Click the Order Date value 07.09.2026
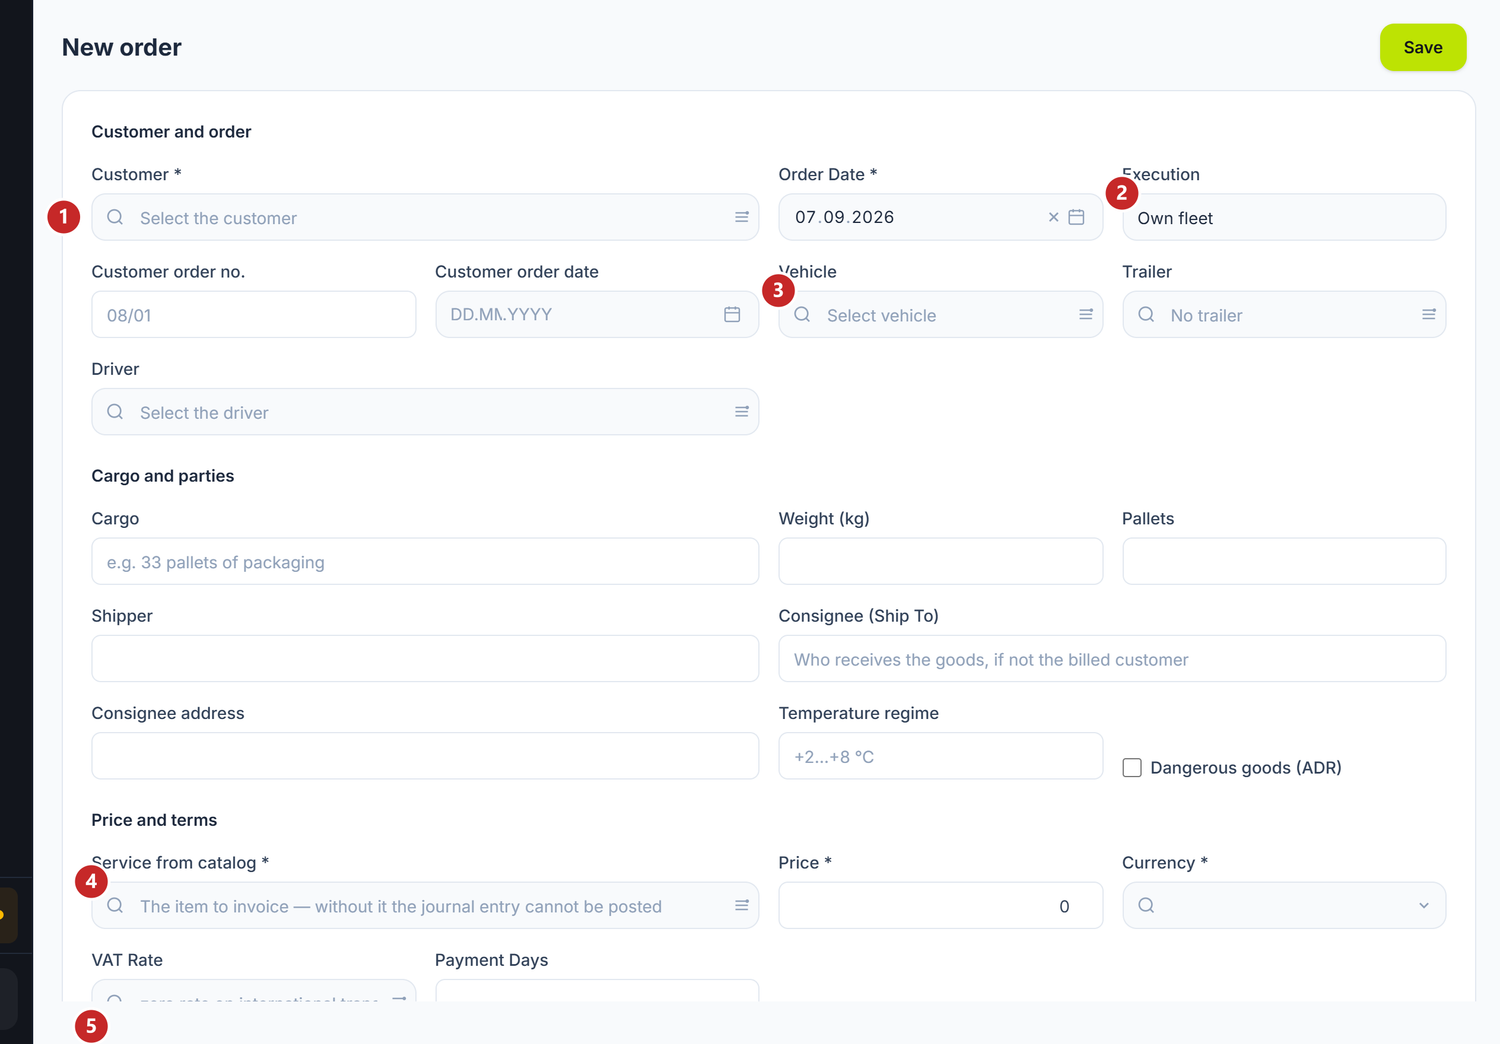Screen dimensions: 1500x1044 click(x=845, y=217)
